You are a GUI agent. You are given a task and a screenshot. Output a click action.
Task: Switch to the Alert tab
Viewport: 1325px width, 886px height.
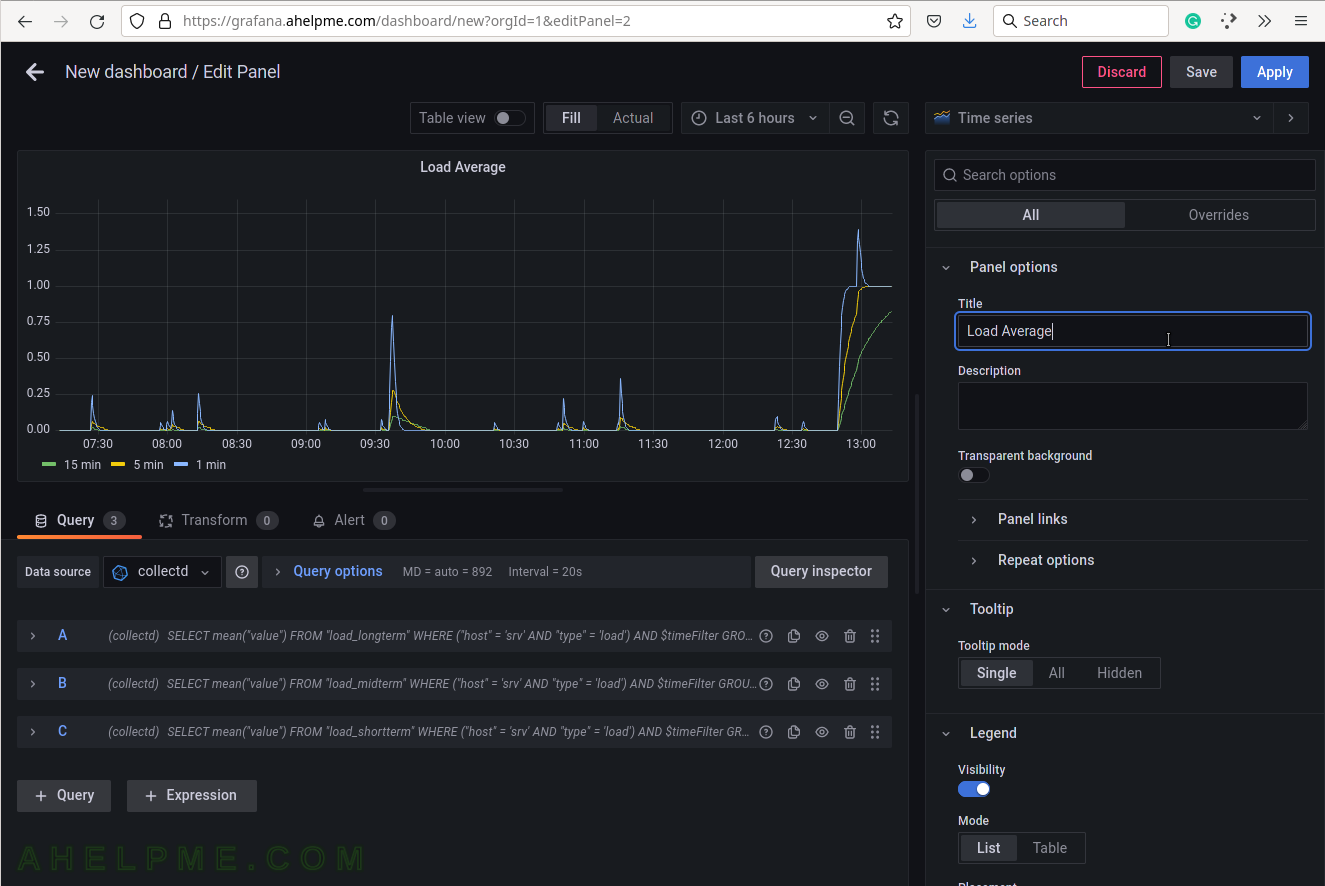pos(354,520)
